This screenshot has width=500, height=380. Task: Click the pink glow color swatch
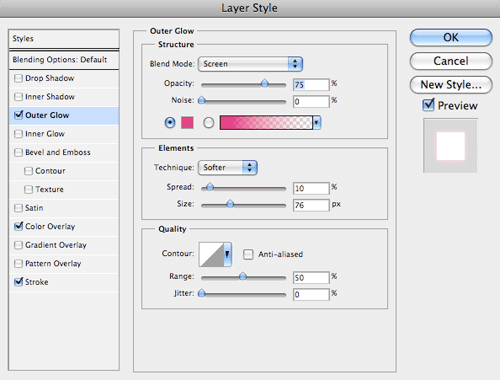(187, 123)
